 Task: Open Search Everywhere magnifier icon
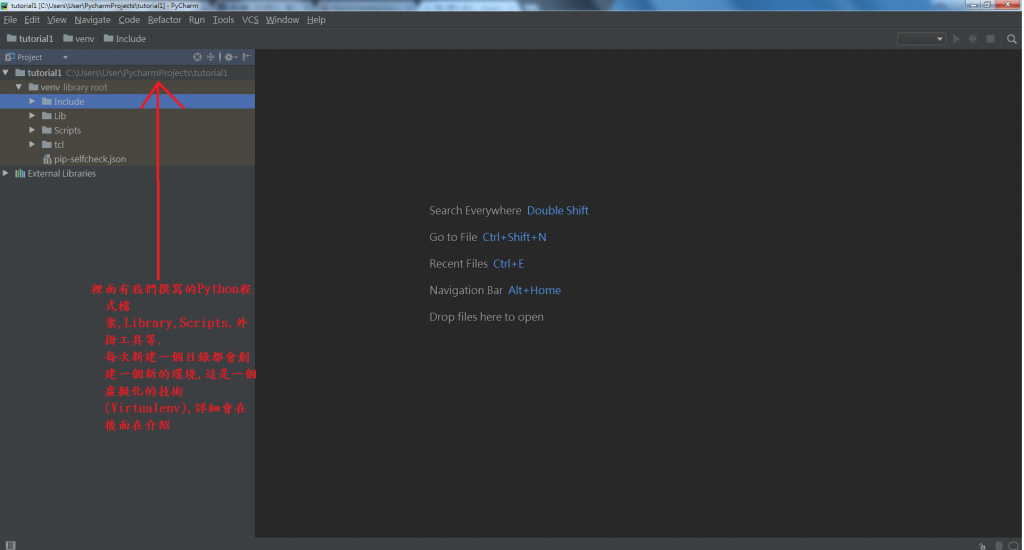pos(1012,39)
